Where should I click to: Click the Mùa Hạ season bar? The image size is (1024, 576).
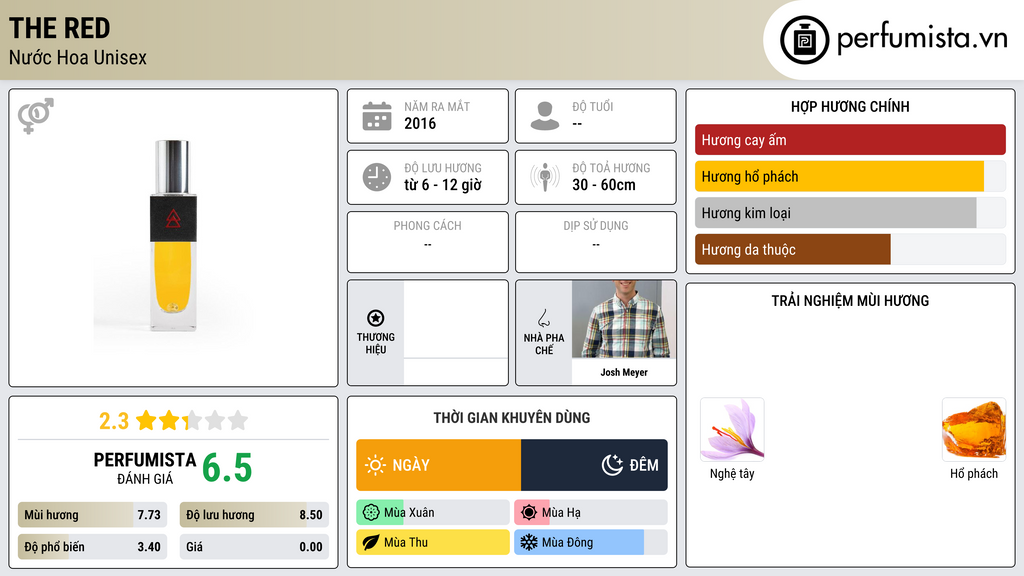click(590, 513)
